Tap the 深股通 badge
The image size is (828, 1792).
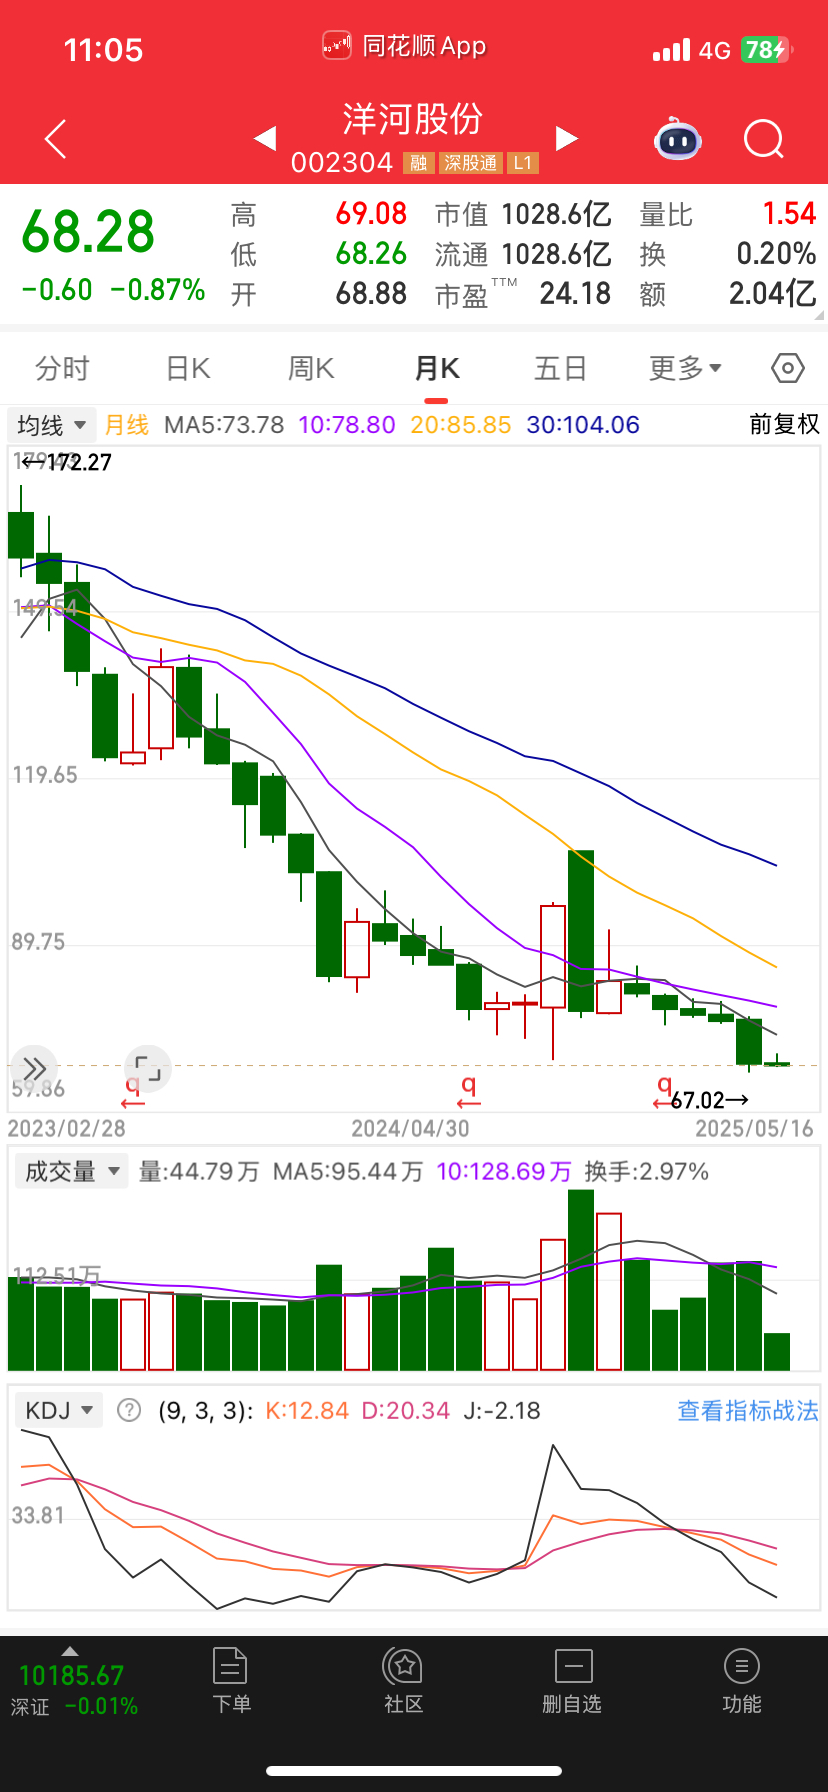[x=471, y=163]
